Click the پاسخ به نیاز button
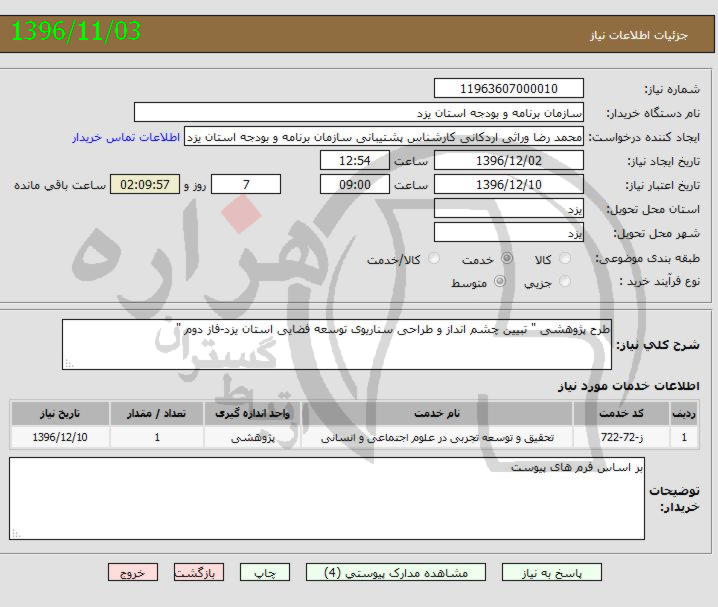This screenshot has height=607, width=718. pyautogui.click(x=552, y=573)
